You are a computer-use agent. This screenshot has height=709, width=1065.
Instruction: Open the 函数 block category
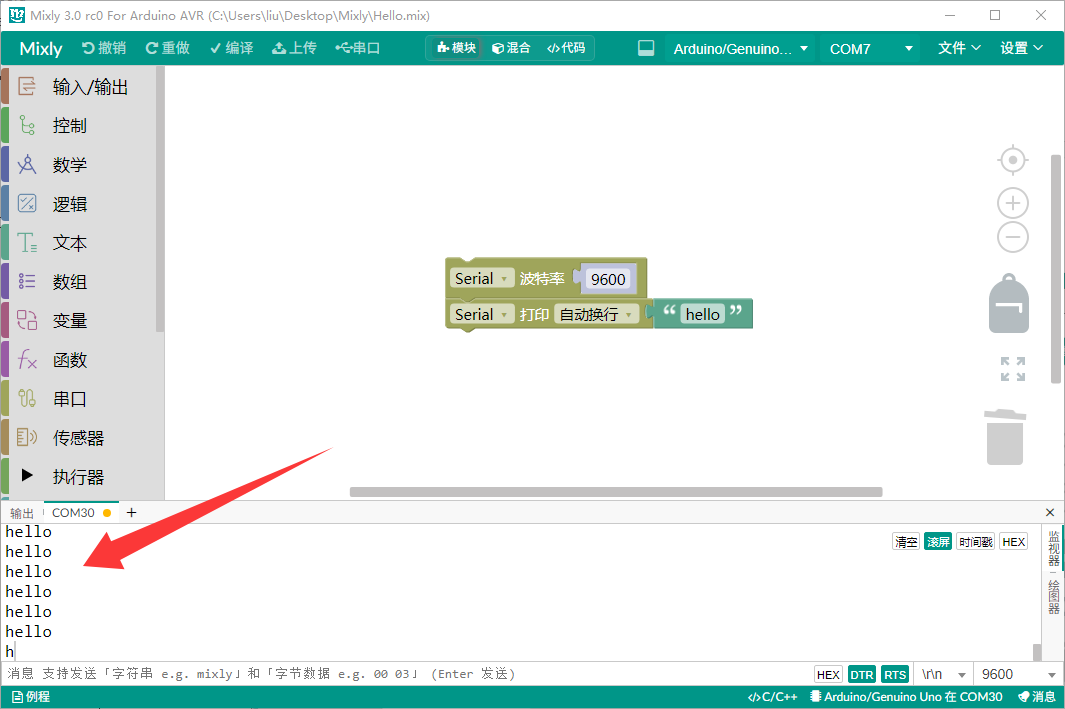[x=82, y=360]
